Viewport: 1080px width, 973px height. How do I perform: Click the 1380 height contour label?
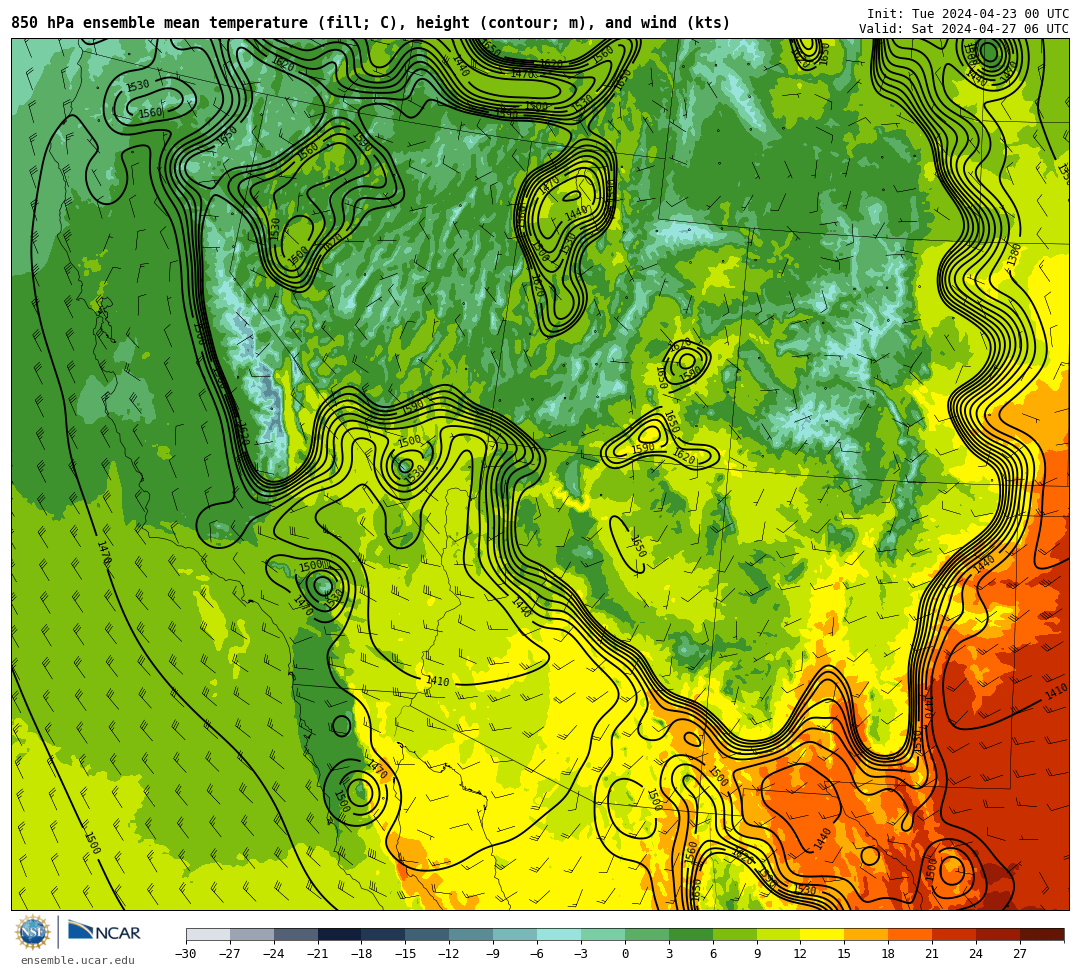[x=1014, y=255]
